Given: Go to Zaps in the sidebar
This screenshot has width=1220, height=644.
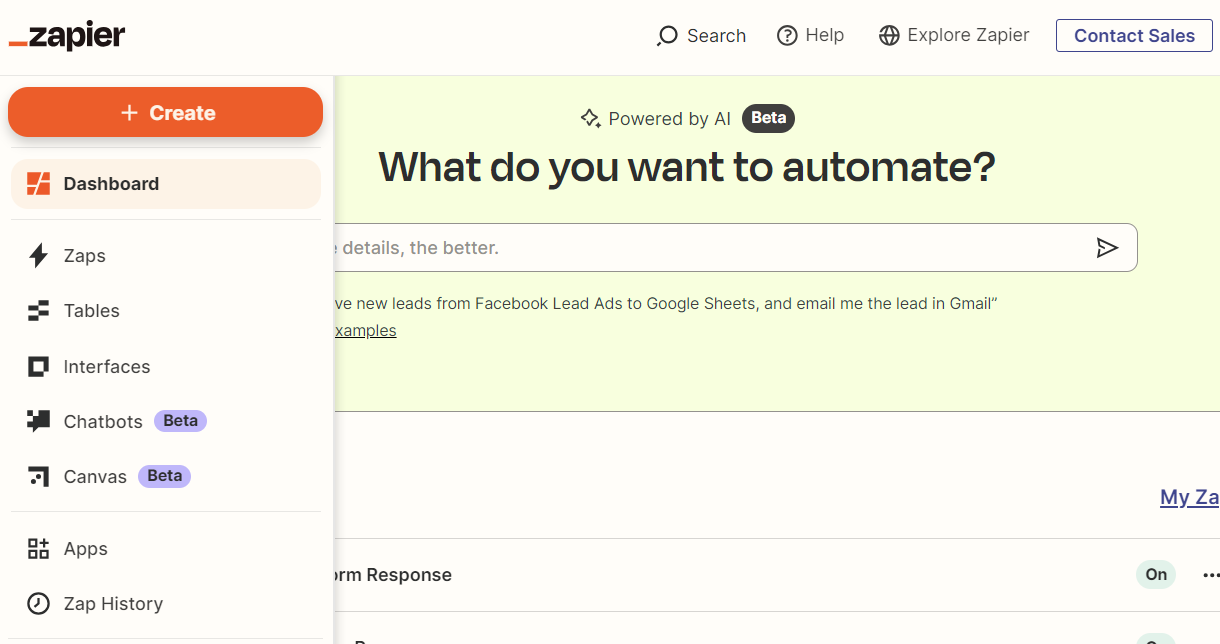Looking at the screenshot, I should click(x=166, y=256).
